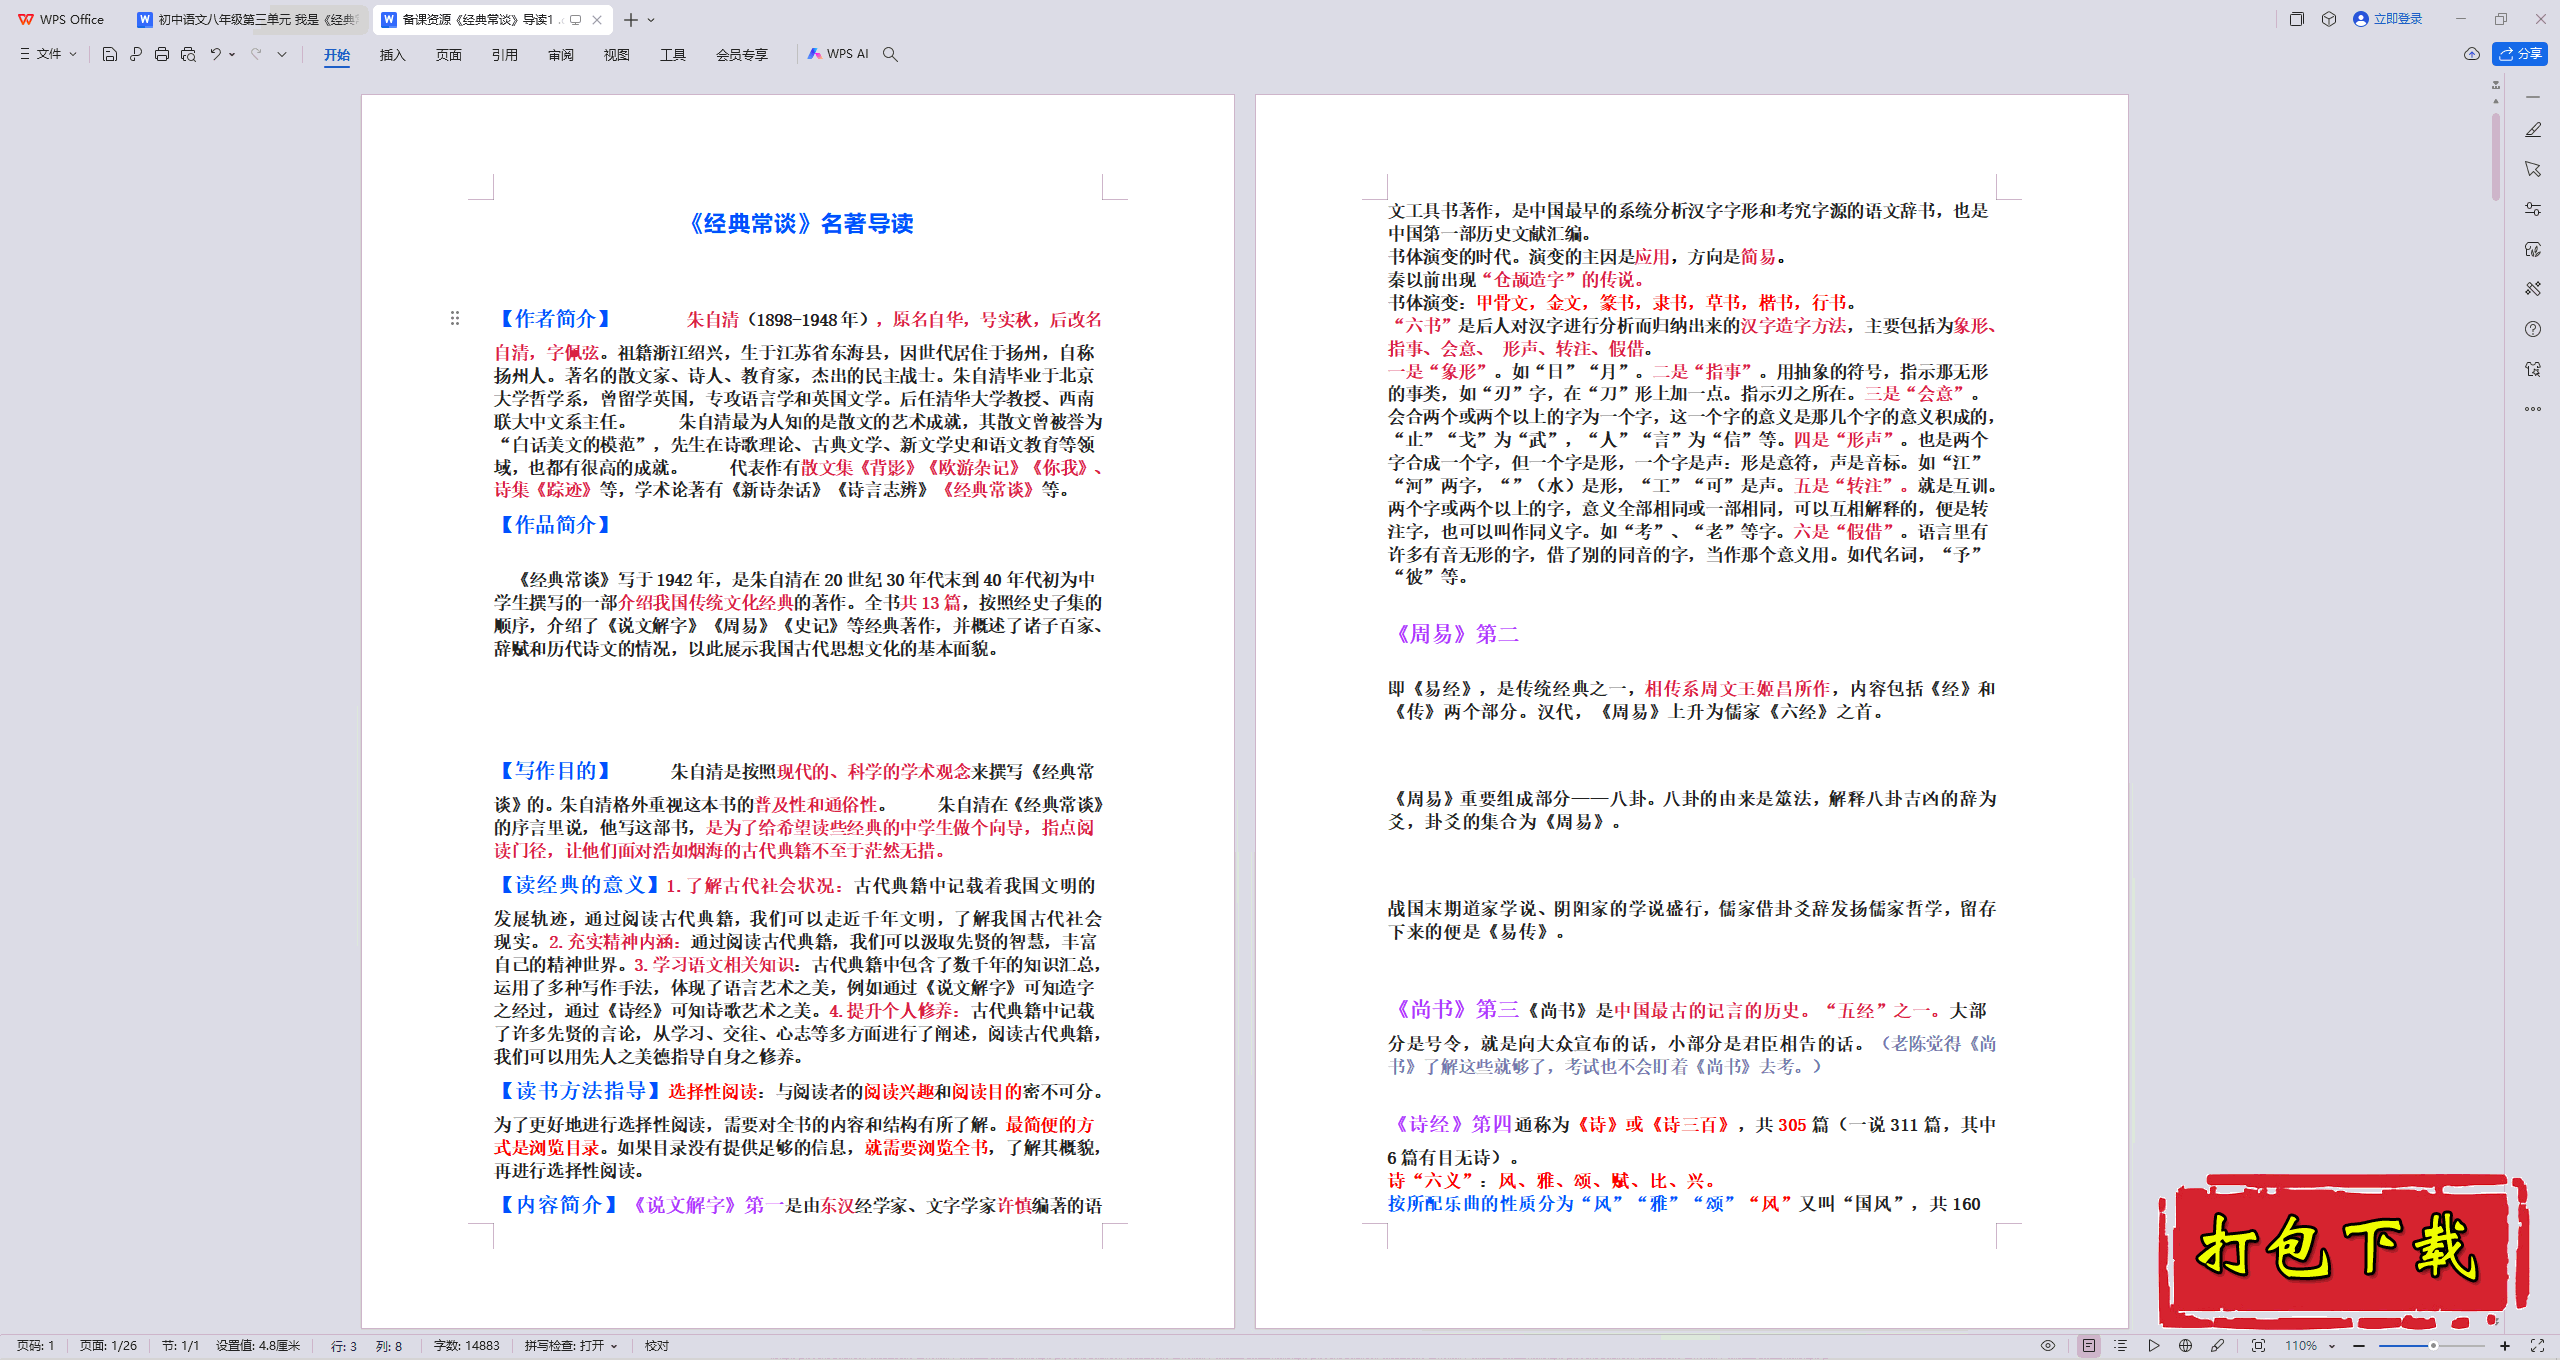Toggle eye protection mode icon in the status bar
This screenshot has width=2560, height=1360.
(x=2048, y=1346)
